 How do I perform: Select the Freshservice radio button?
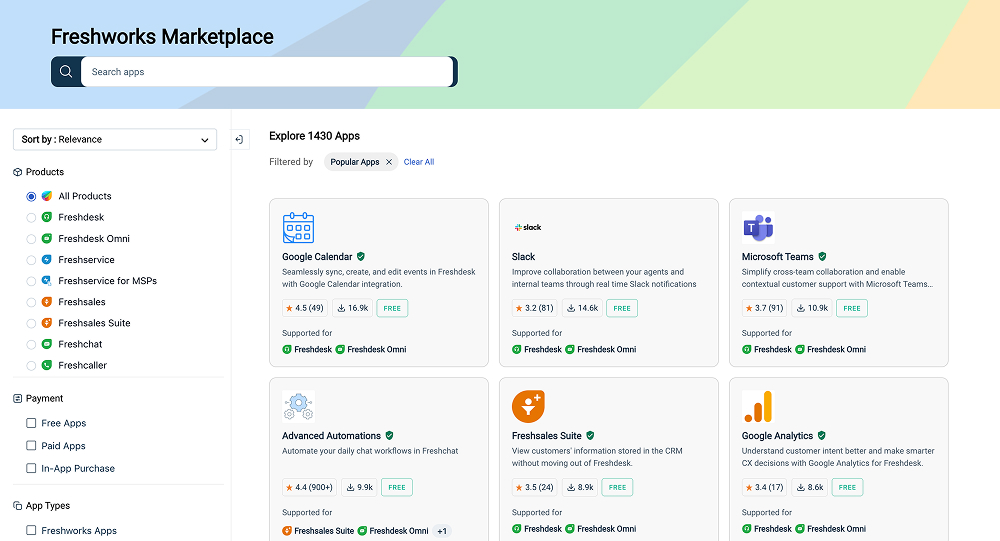click(31, 260)
